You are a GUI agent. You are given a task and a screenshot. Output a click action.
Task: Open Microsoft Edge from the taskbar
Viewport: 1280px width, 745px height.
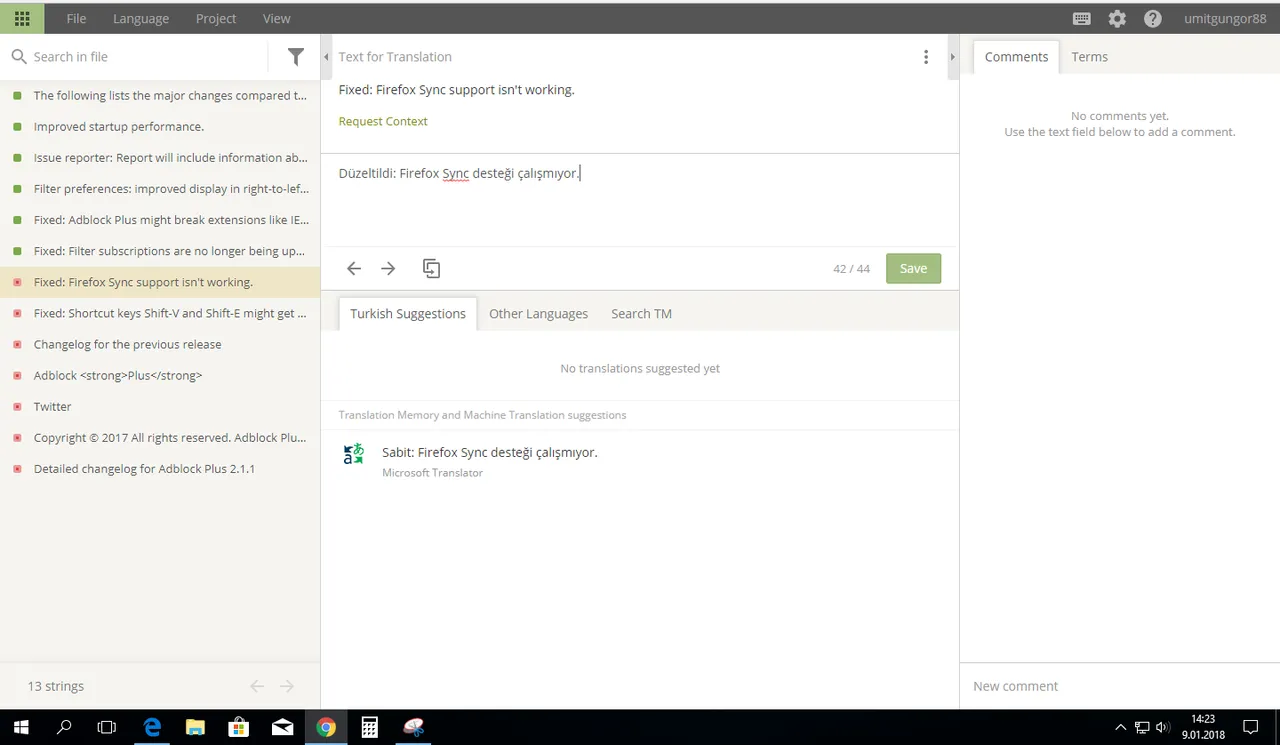(x=152, y=727)
